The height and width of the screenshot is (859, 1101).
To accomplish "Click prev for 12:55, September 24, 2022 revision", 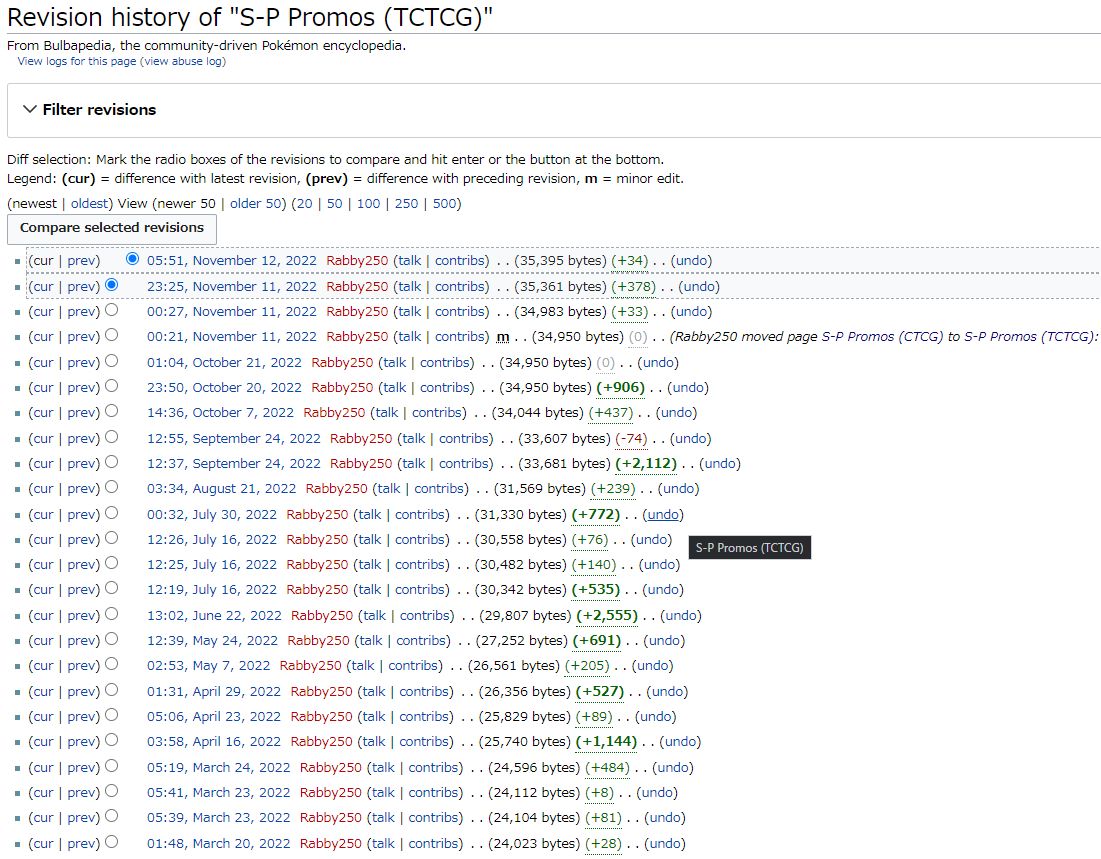I will coord(81,438).
